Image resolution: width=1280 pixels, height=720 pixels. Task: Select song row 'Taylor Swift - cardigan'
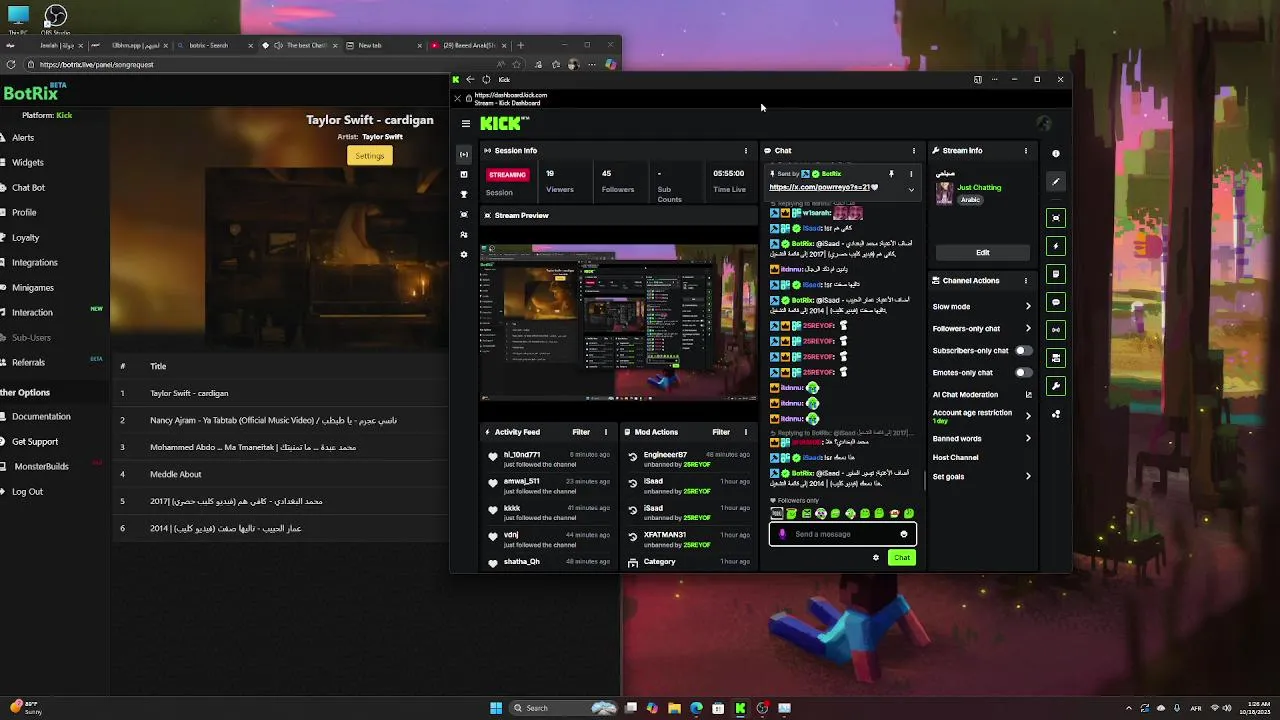tap(280, 393)
